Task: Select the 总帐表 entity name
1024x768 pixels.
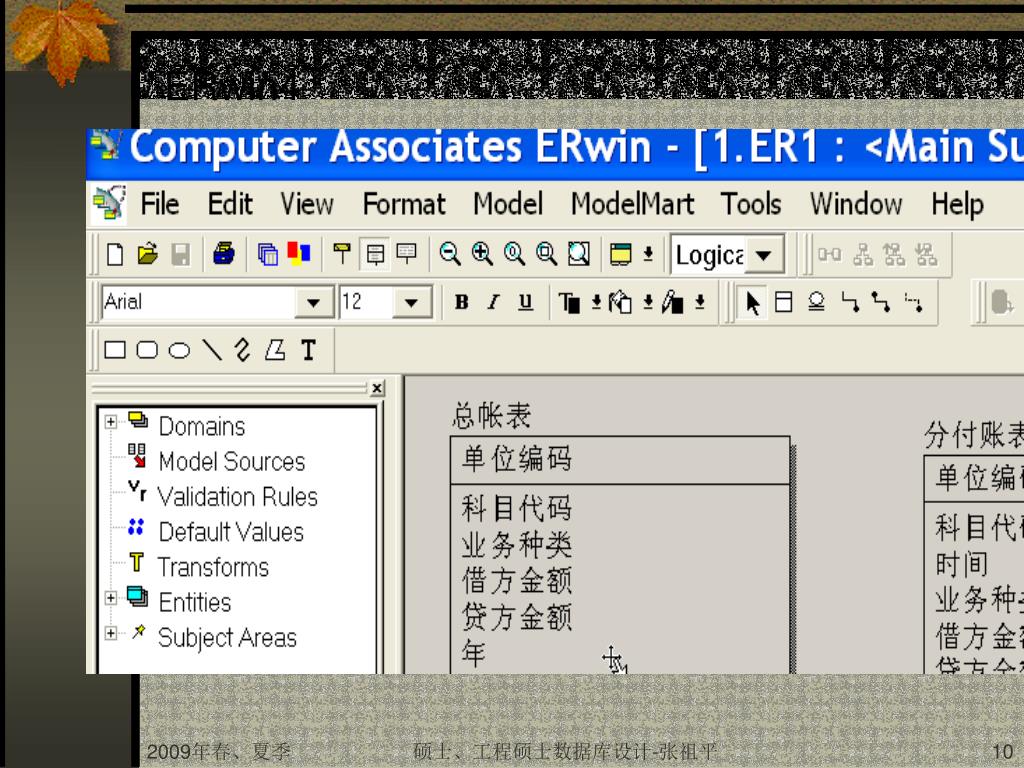Action: pyautogui.click(x=491, y=416)
